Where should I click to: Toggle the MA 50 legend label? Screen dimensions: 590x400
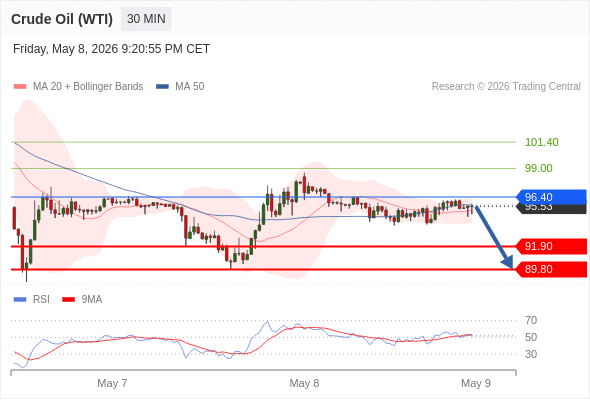point(190,87)
